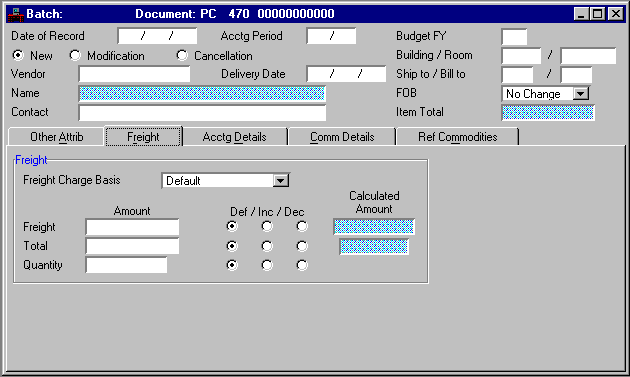Minimize the document window
Viewport: 630px width, 377px height.
click(x=581, y=14)
